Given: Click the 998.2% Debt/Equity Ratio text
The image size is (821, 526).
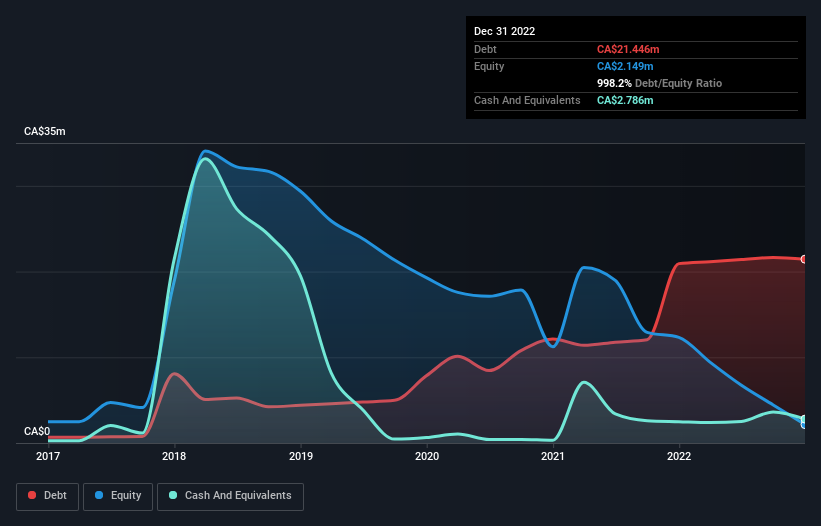Looking at the screenshot, I should (x=660, y=83).
